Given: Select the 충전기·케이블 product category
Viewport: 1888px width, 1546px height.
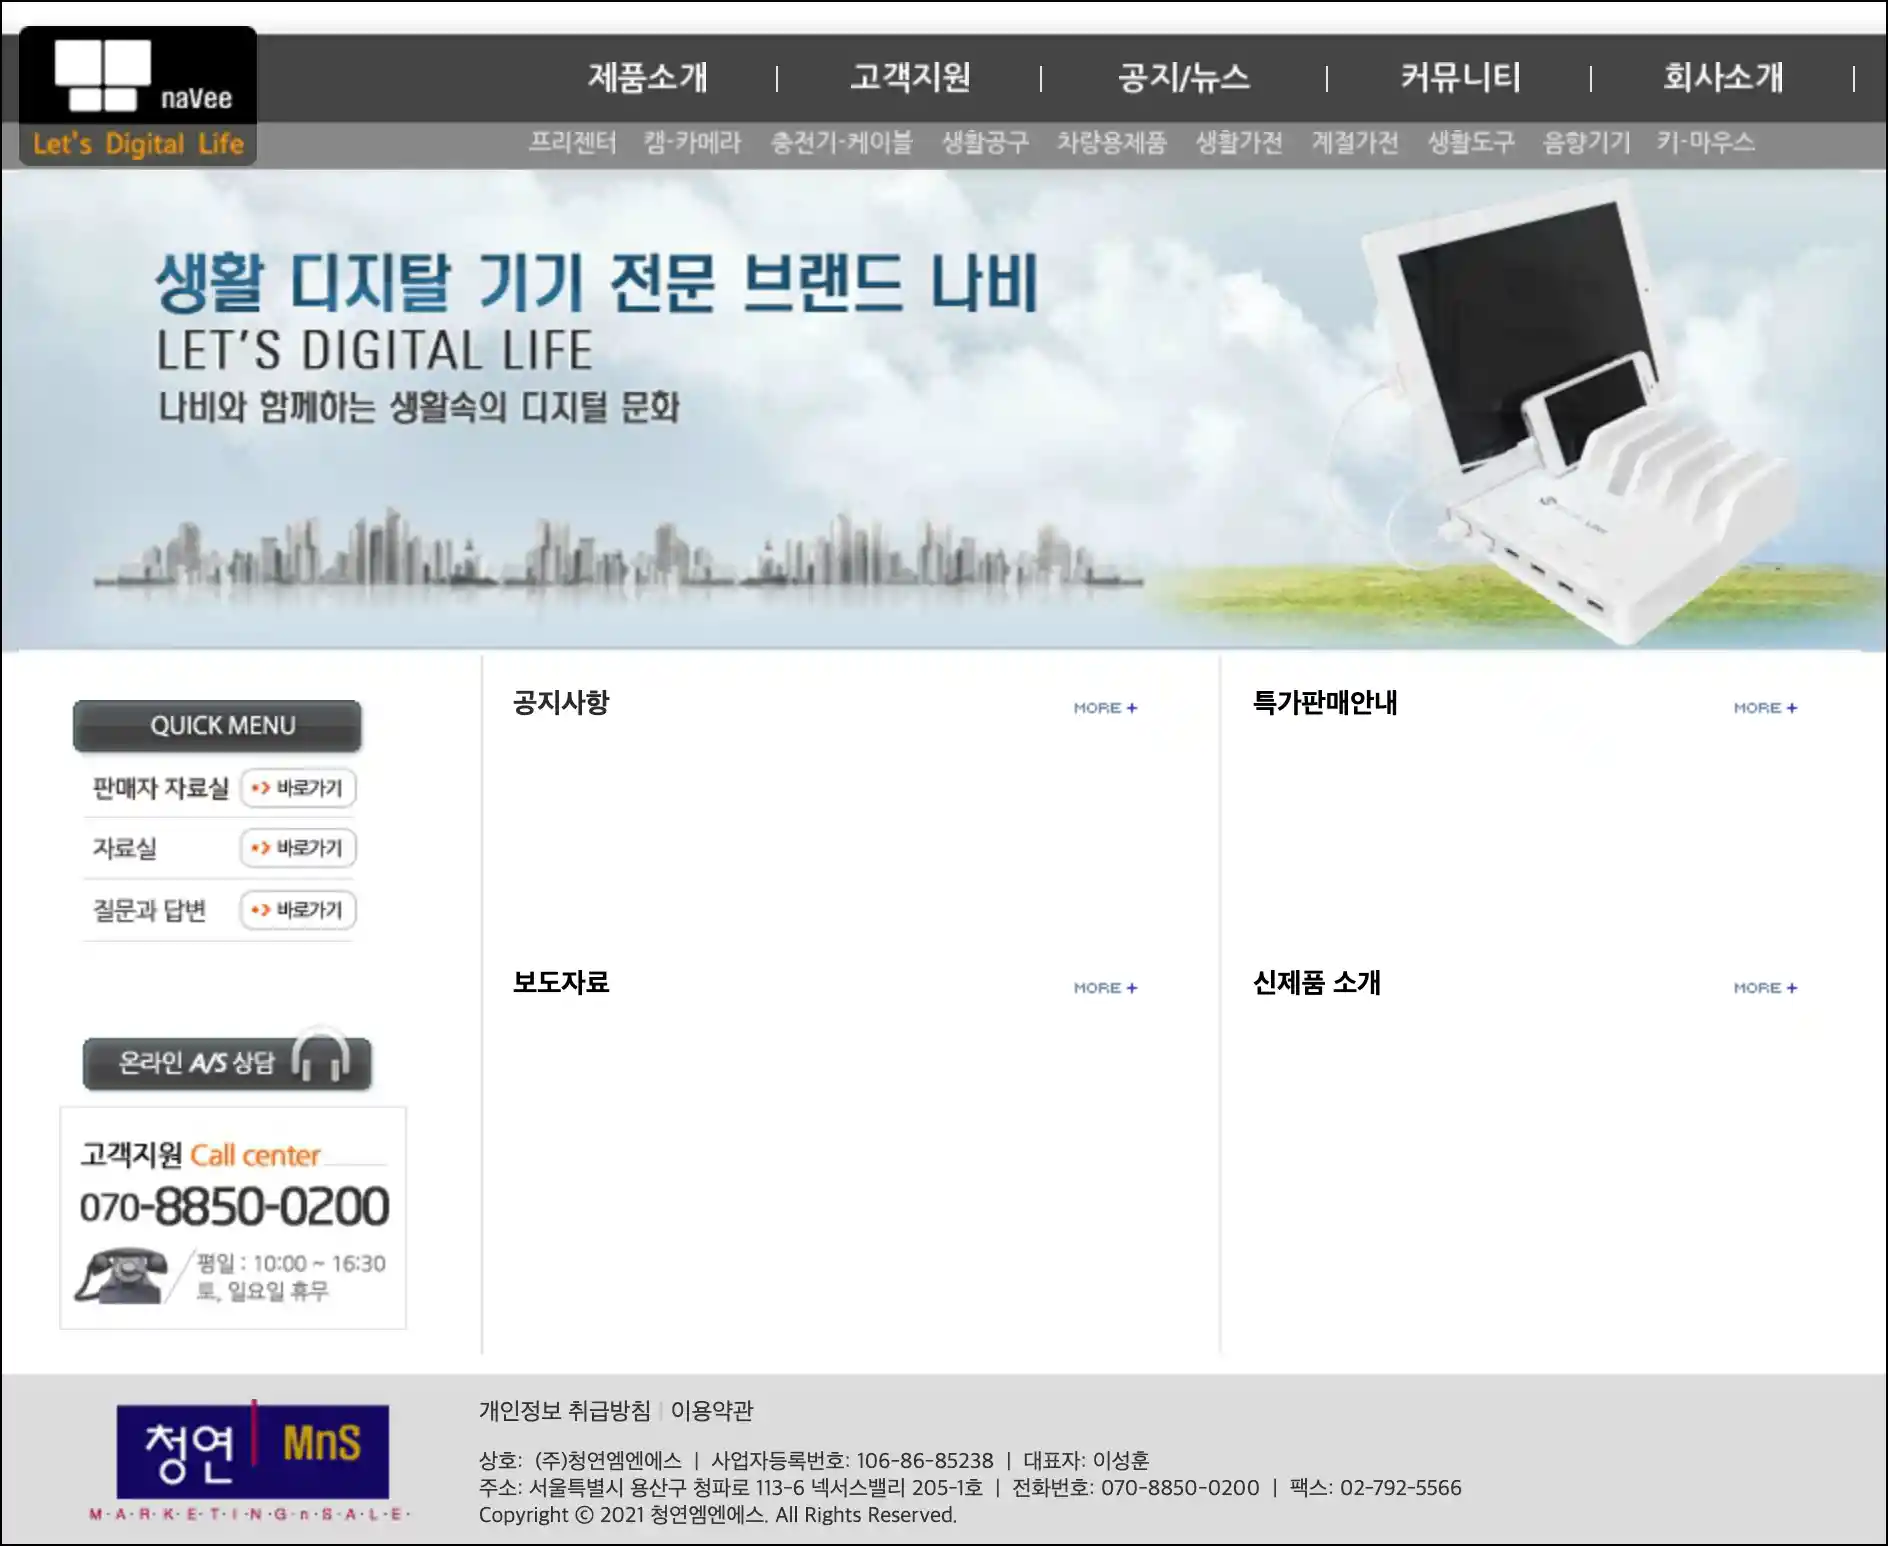Looking at the screenshot, I should 841,143.
